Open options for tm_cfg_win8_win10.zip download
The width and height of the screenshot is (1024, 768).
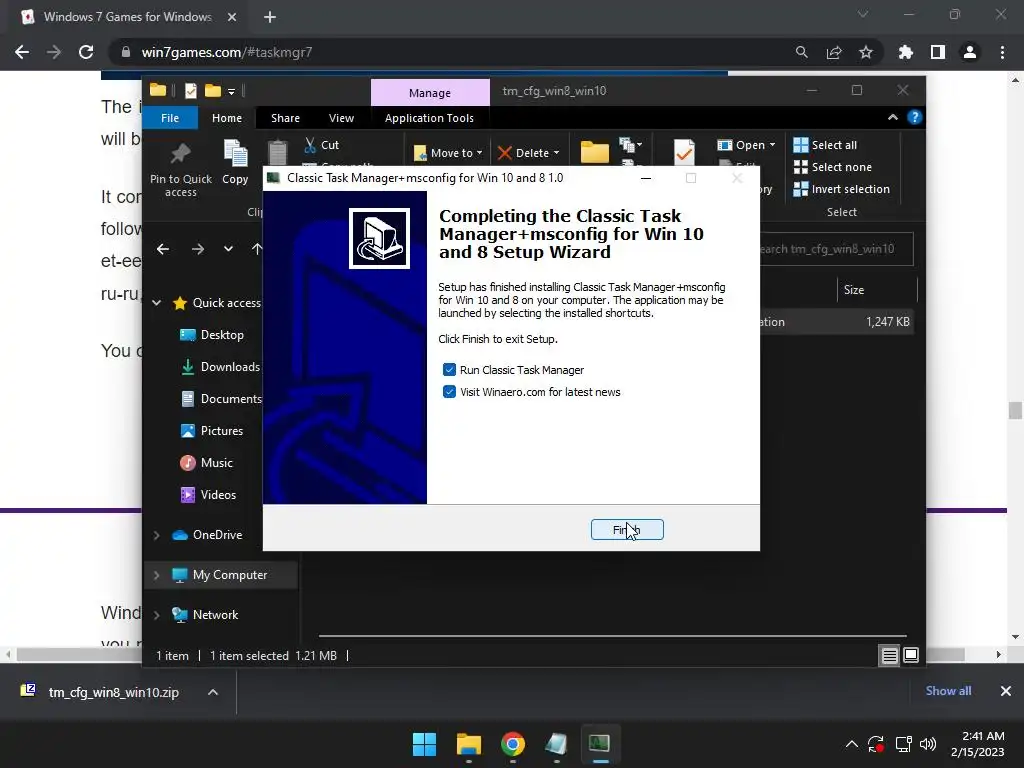click(x=213, y=692)
